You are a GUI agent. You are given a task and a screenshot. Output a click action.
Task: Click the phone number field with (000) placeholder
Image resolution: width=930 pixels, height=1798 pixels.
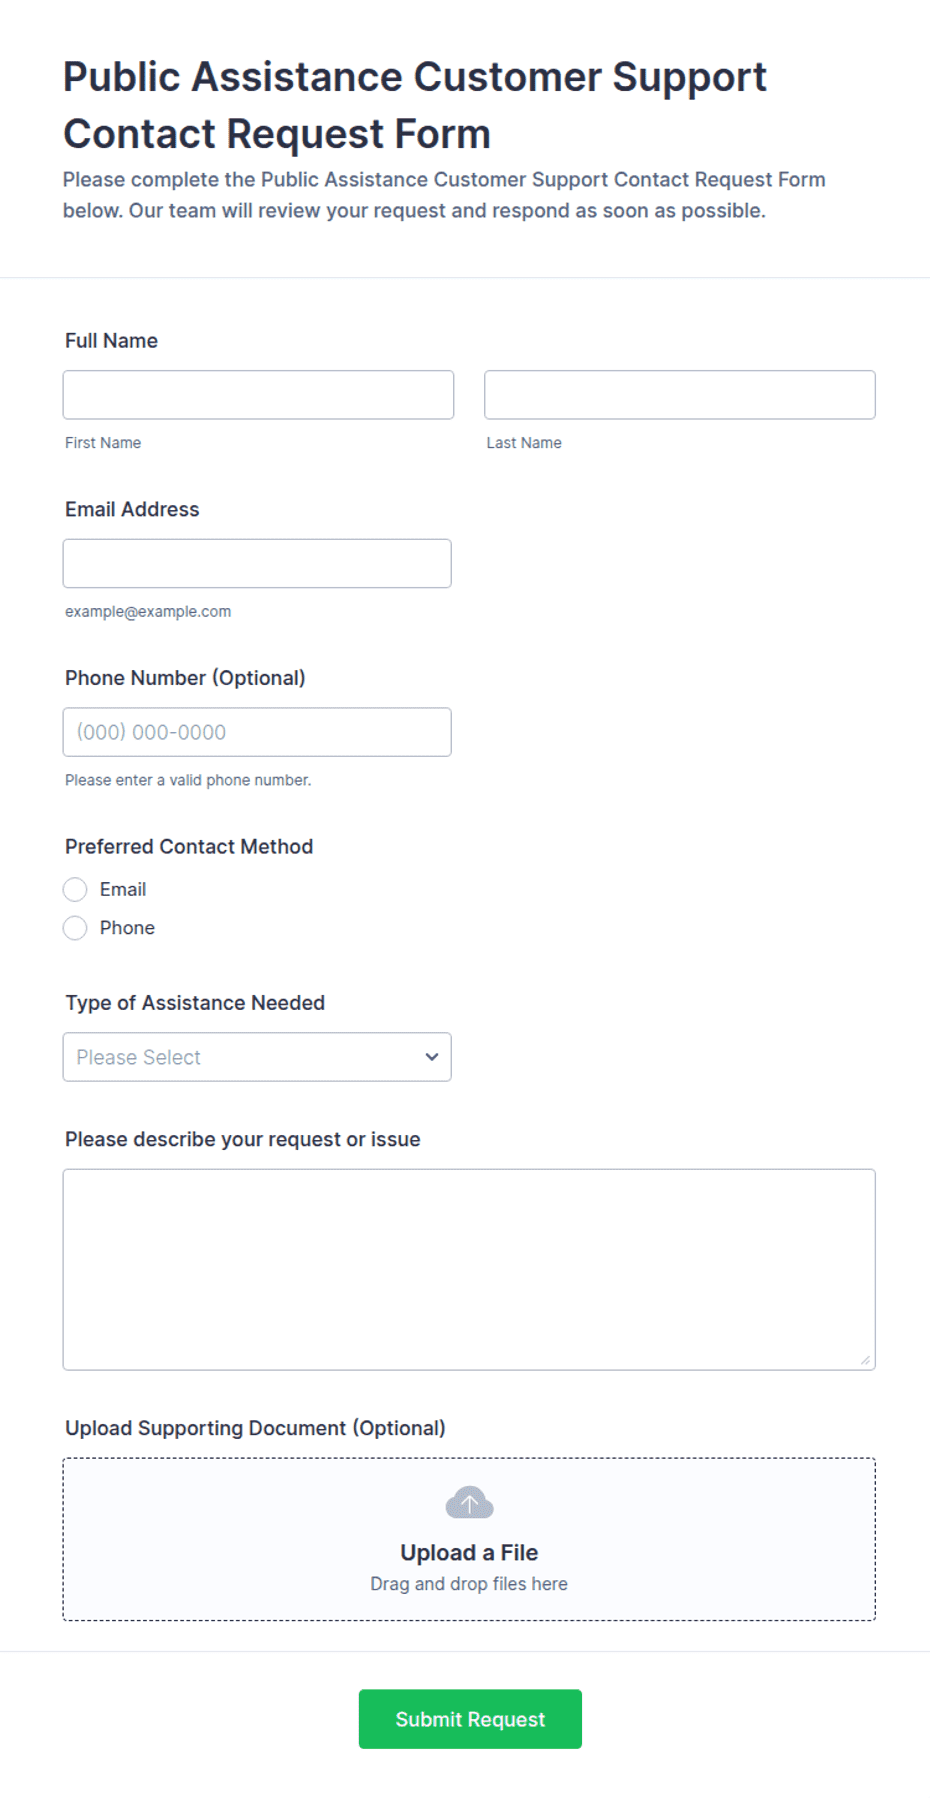pos(257,732)
